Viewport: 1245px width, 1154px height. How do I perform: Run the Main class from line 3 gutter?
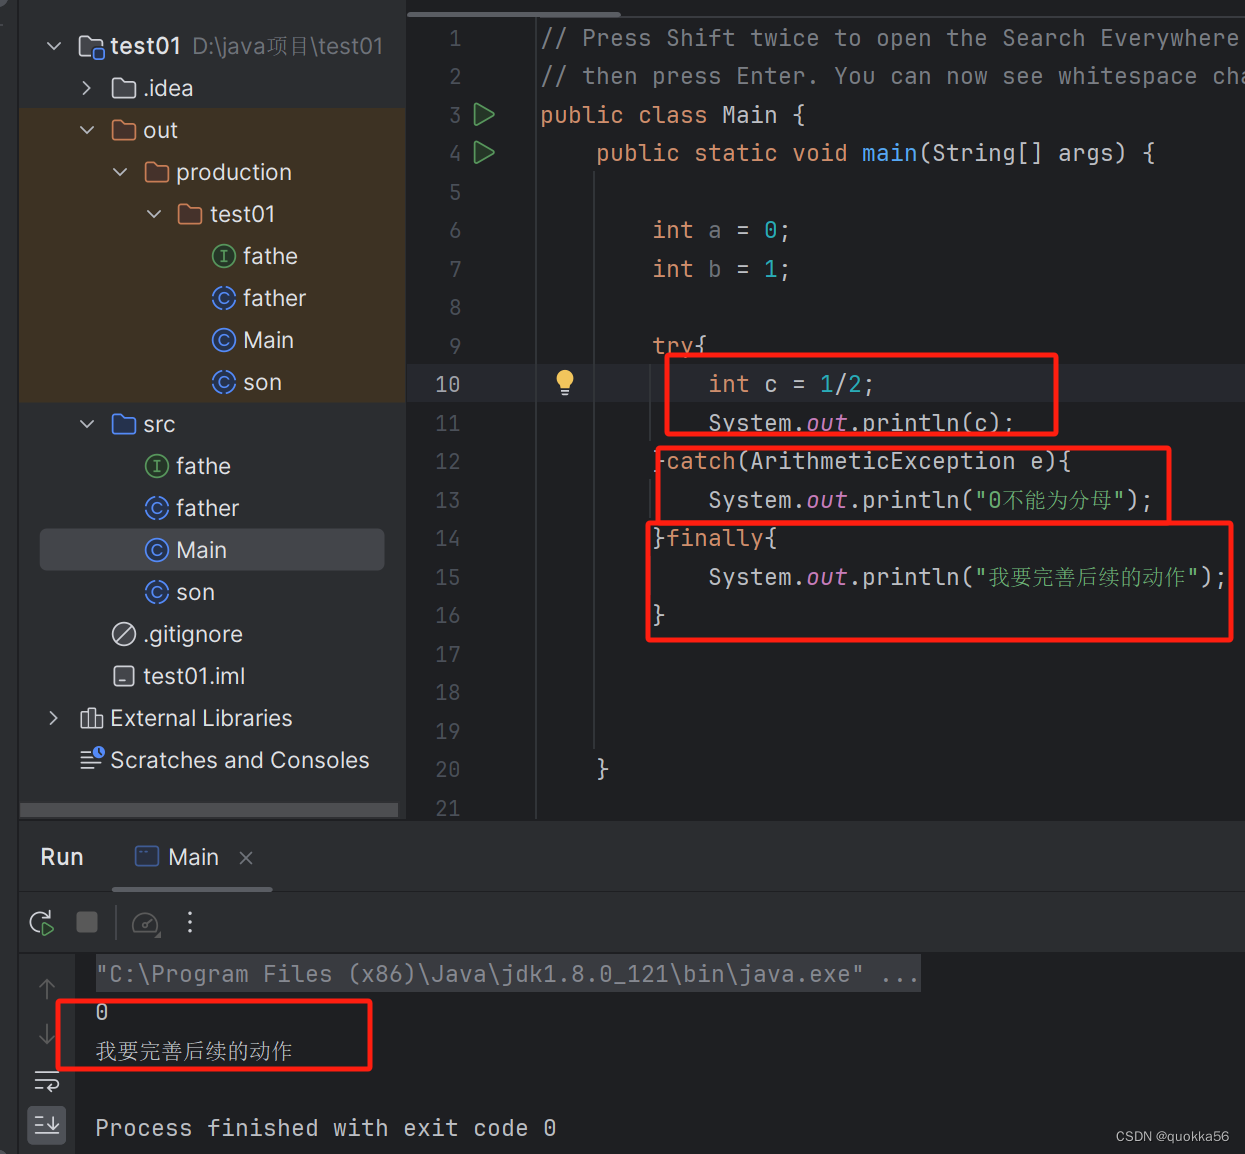coord(484,114)
